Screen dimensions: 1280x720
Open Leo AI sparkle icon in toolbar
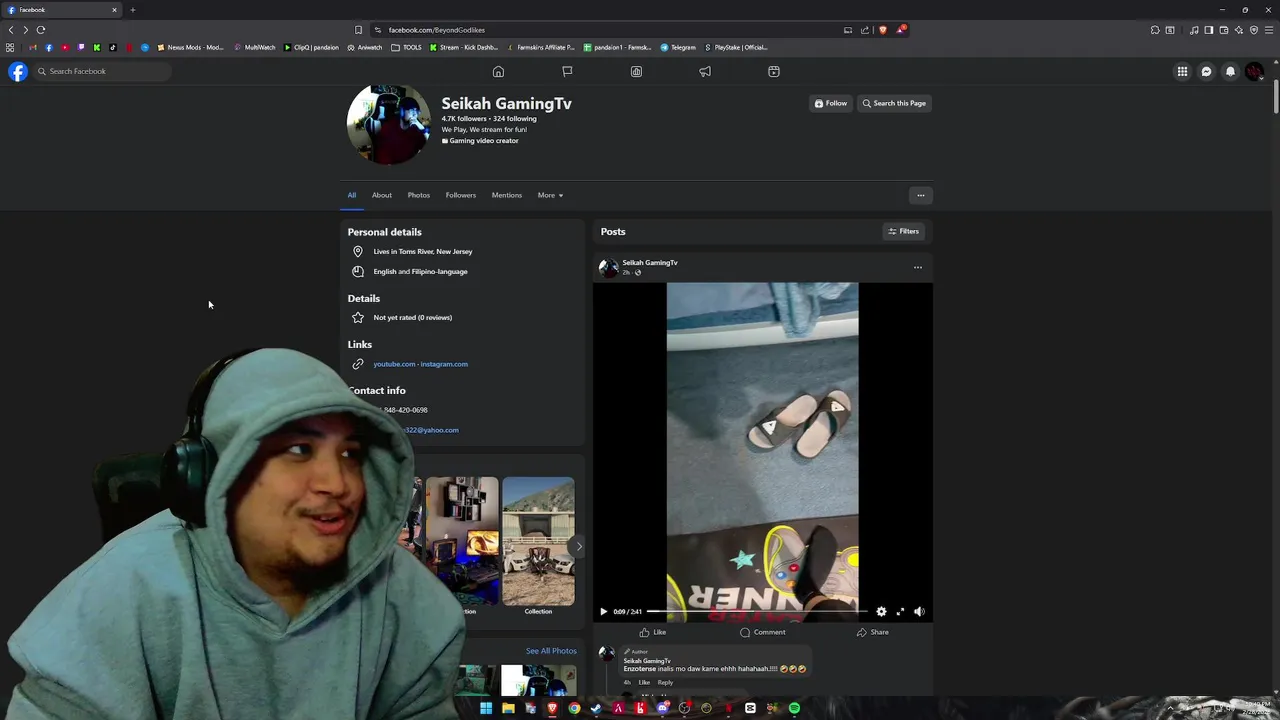click(x=1239, y=30)
